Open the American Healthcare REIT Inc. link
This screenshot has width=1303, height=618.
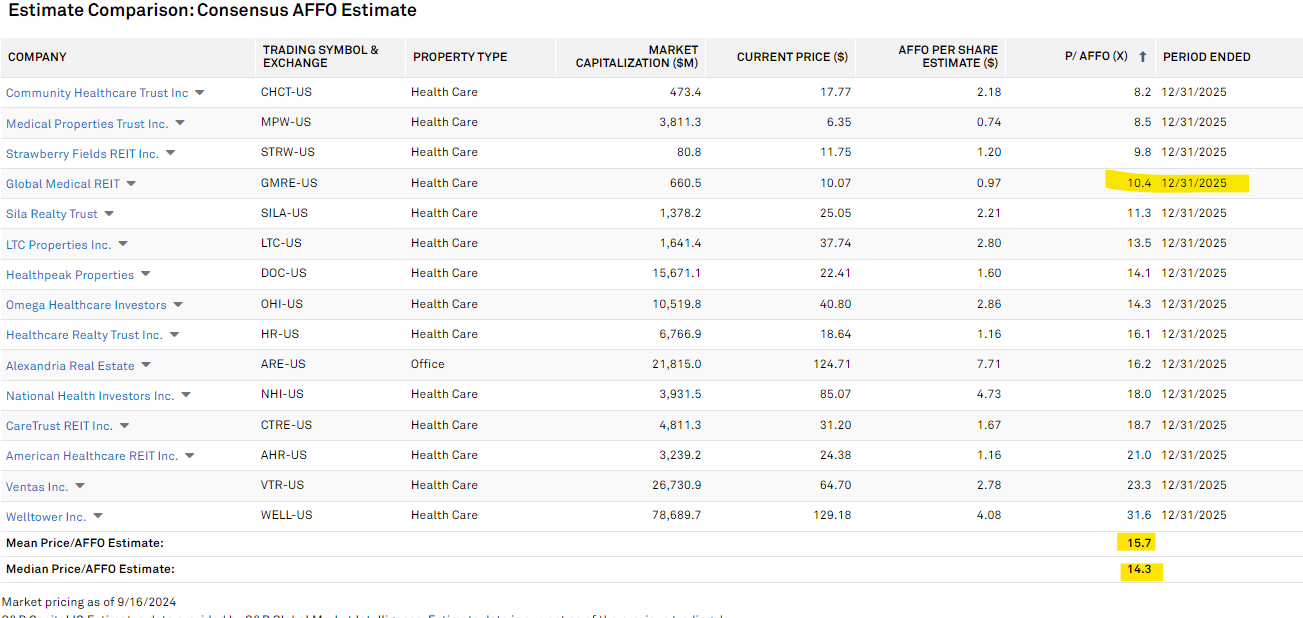pos(92,456)
